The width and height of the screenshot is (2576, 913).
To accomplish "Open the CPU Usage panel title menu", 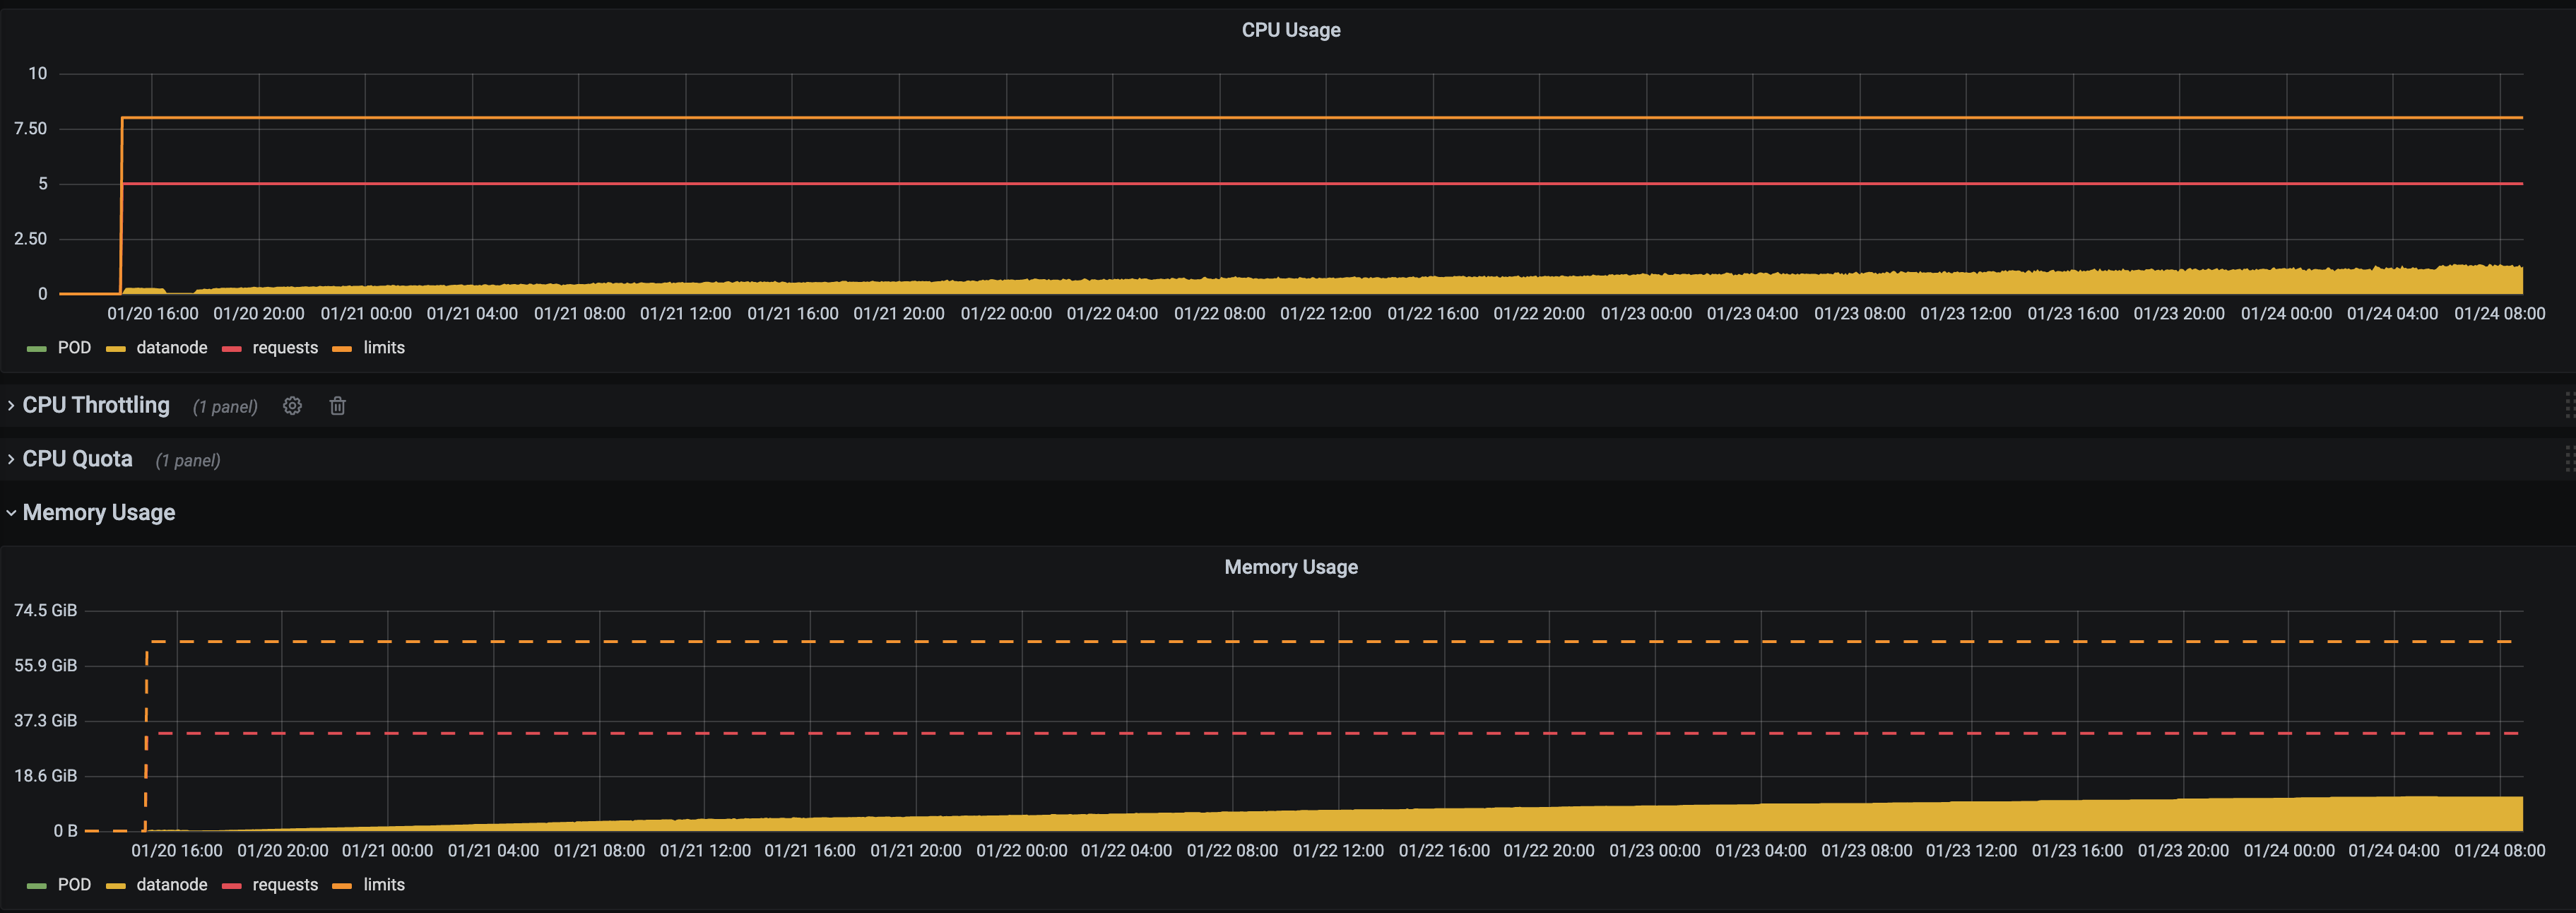I will click(x=1290, y=29).
